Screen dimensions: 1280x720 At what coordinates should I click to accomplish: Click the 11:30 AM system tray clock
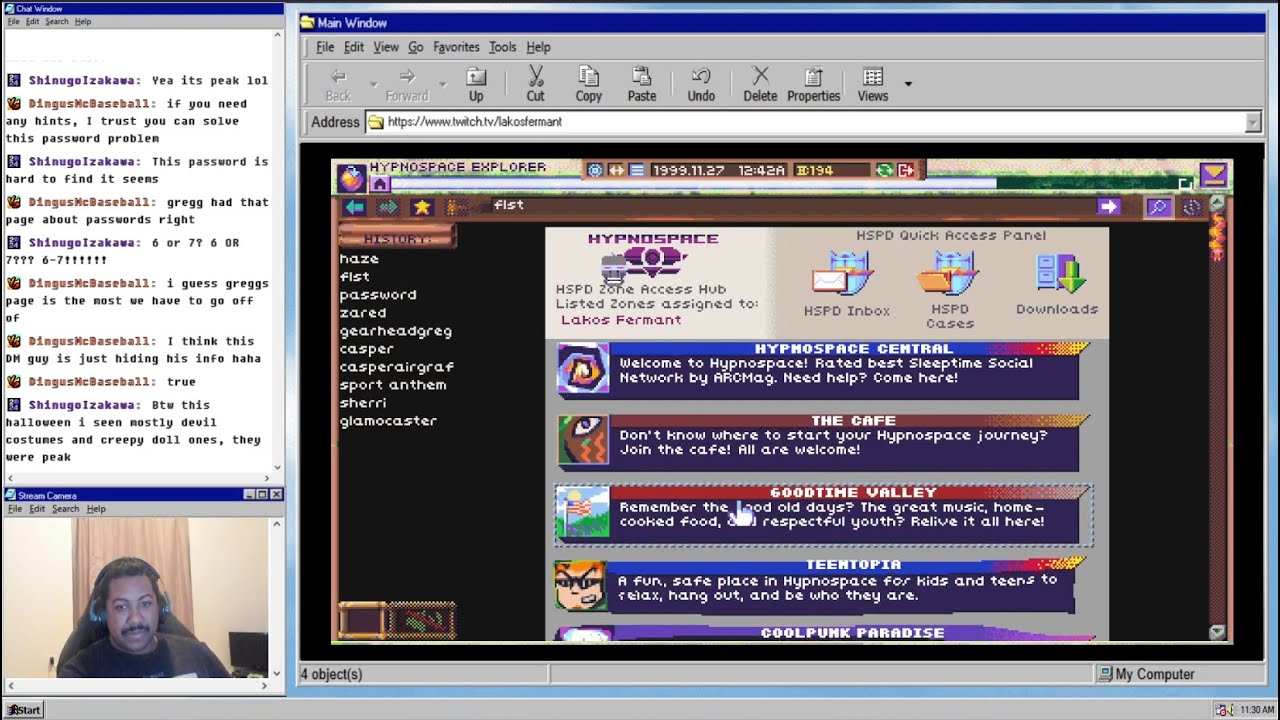(1257, 710)
